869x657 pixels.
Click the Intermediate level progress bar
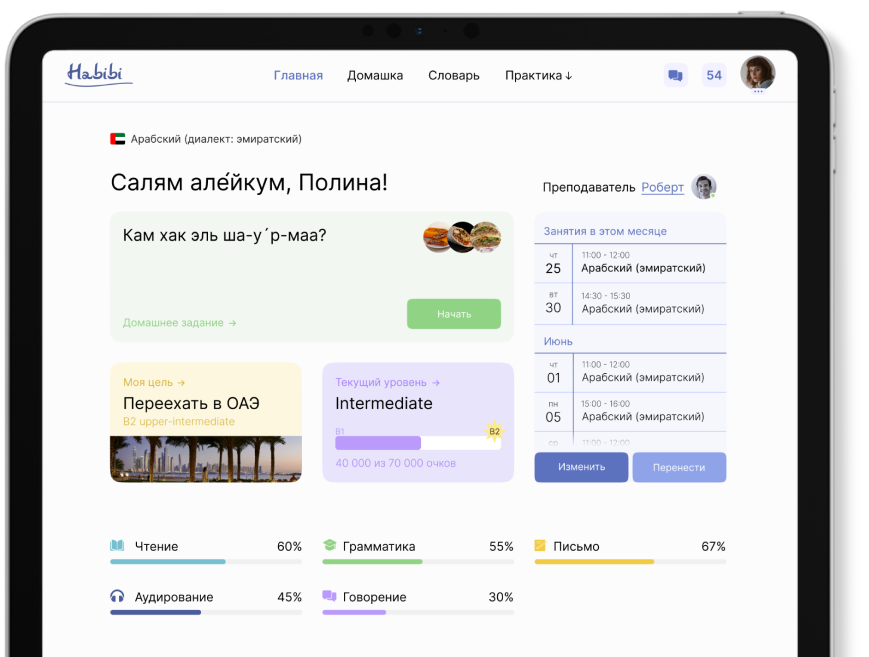(x=418, y=442)
